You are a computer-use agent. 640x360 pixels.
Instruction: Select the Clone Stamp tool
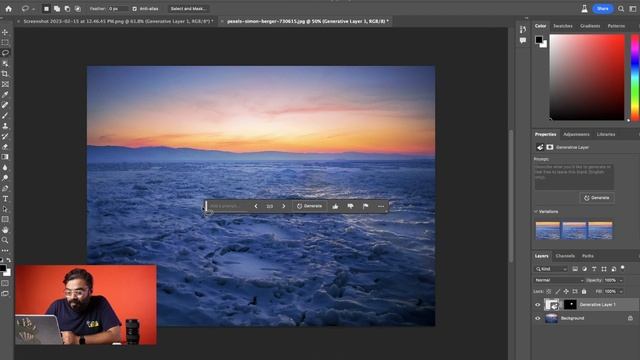tap(5, 126)
